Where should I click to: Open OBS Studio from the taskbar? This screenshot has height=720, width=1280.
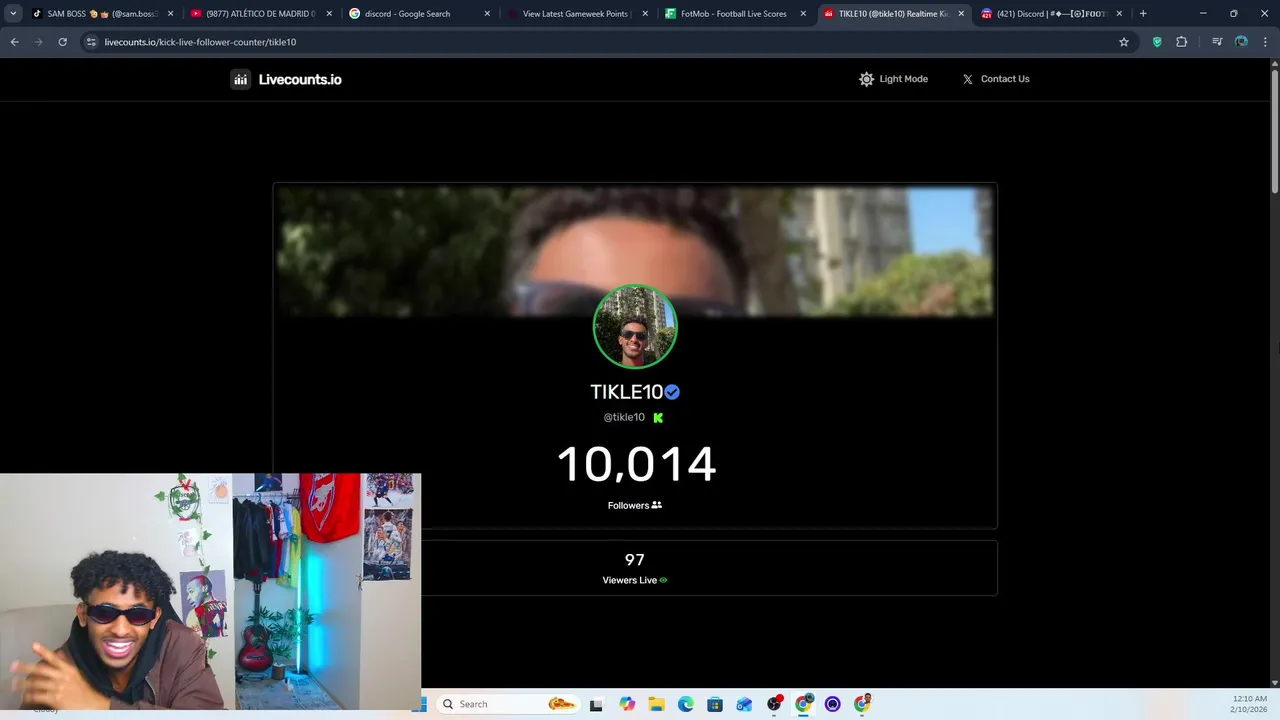774,704
